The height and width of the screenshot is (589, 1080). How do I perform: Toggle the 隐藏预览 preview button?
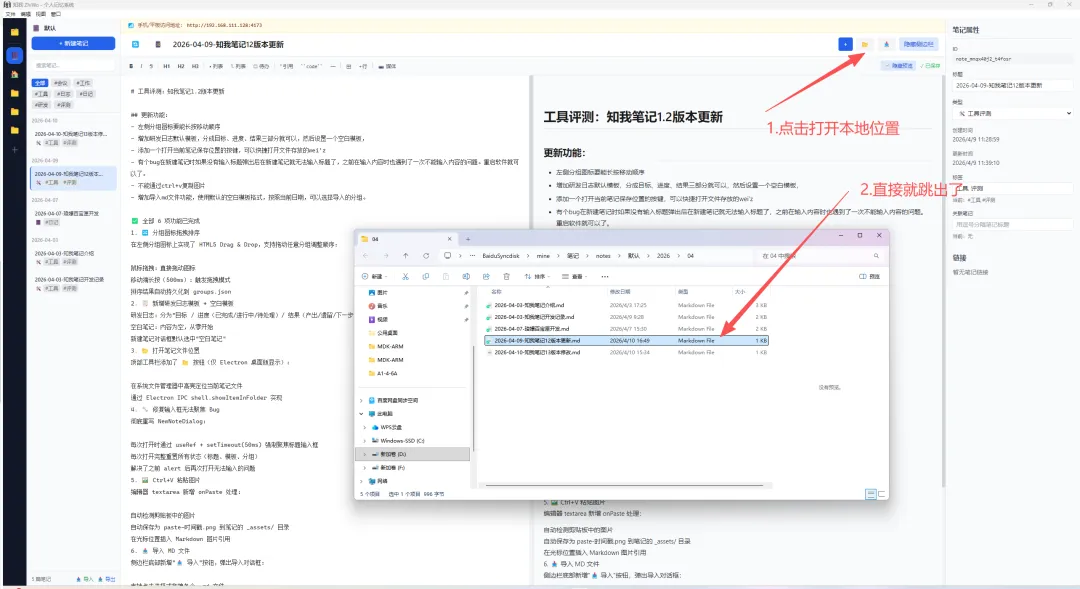(x=899, y=66)
